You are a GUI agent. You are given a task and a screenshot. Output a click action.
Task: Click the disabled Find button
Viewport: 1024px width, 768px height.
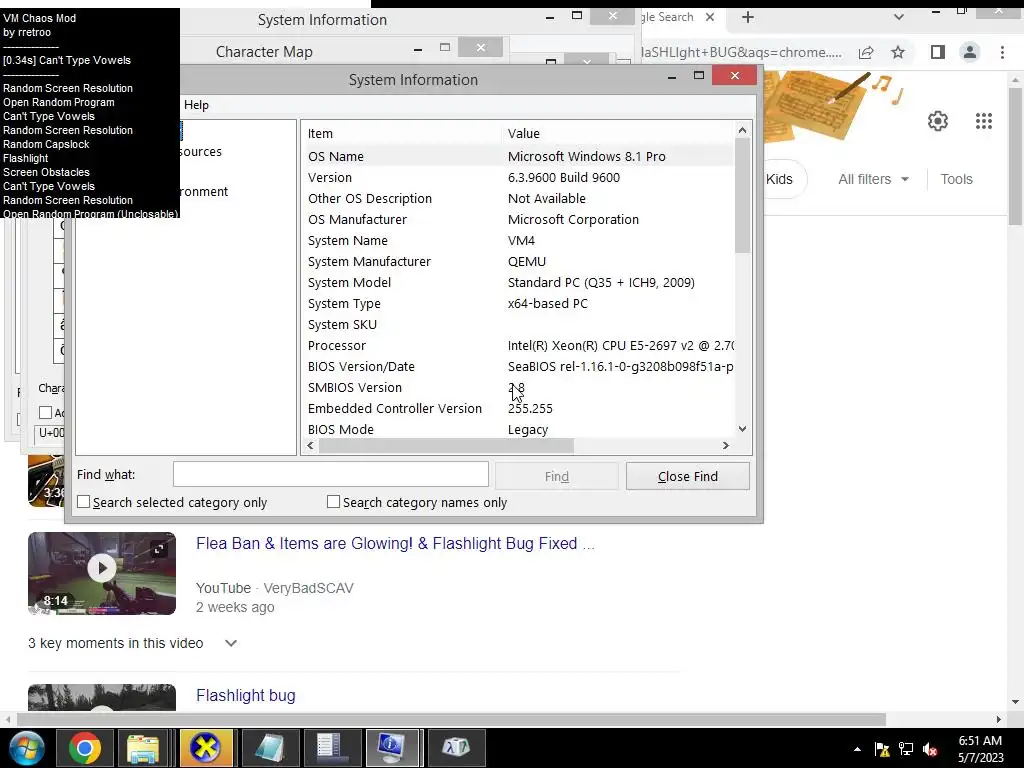(x=556, y=476)
